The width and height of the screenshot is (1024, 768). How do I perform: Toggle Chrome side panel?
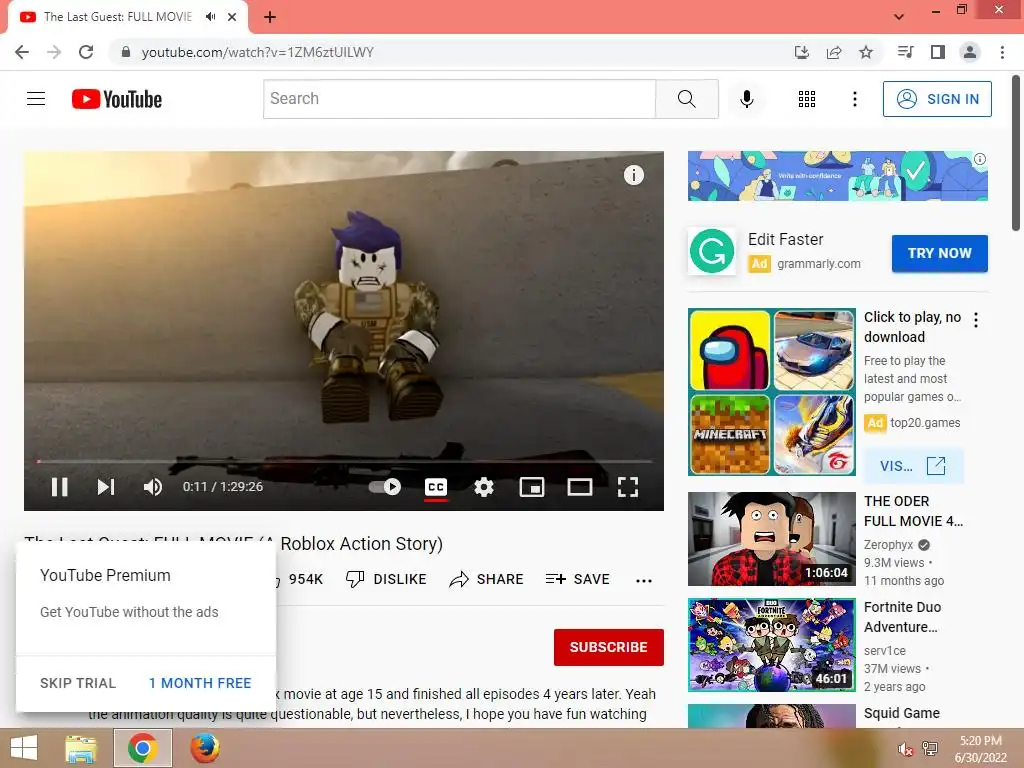(938, 52)
